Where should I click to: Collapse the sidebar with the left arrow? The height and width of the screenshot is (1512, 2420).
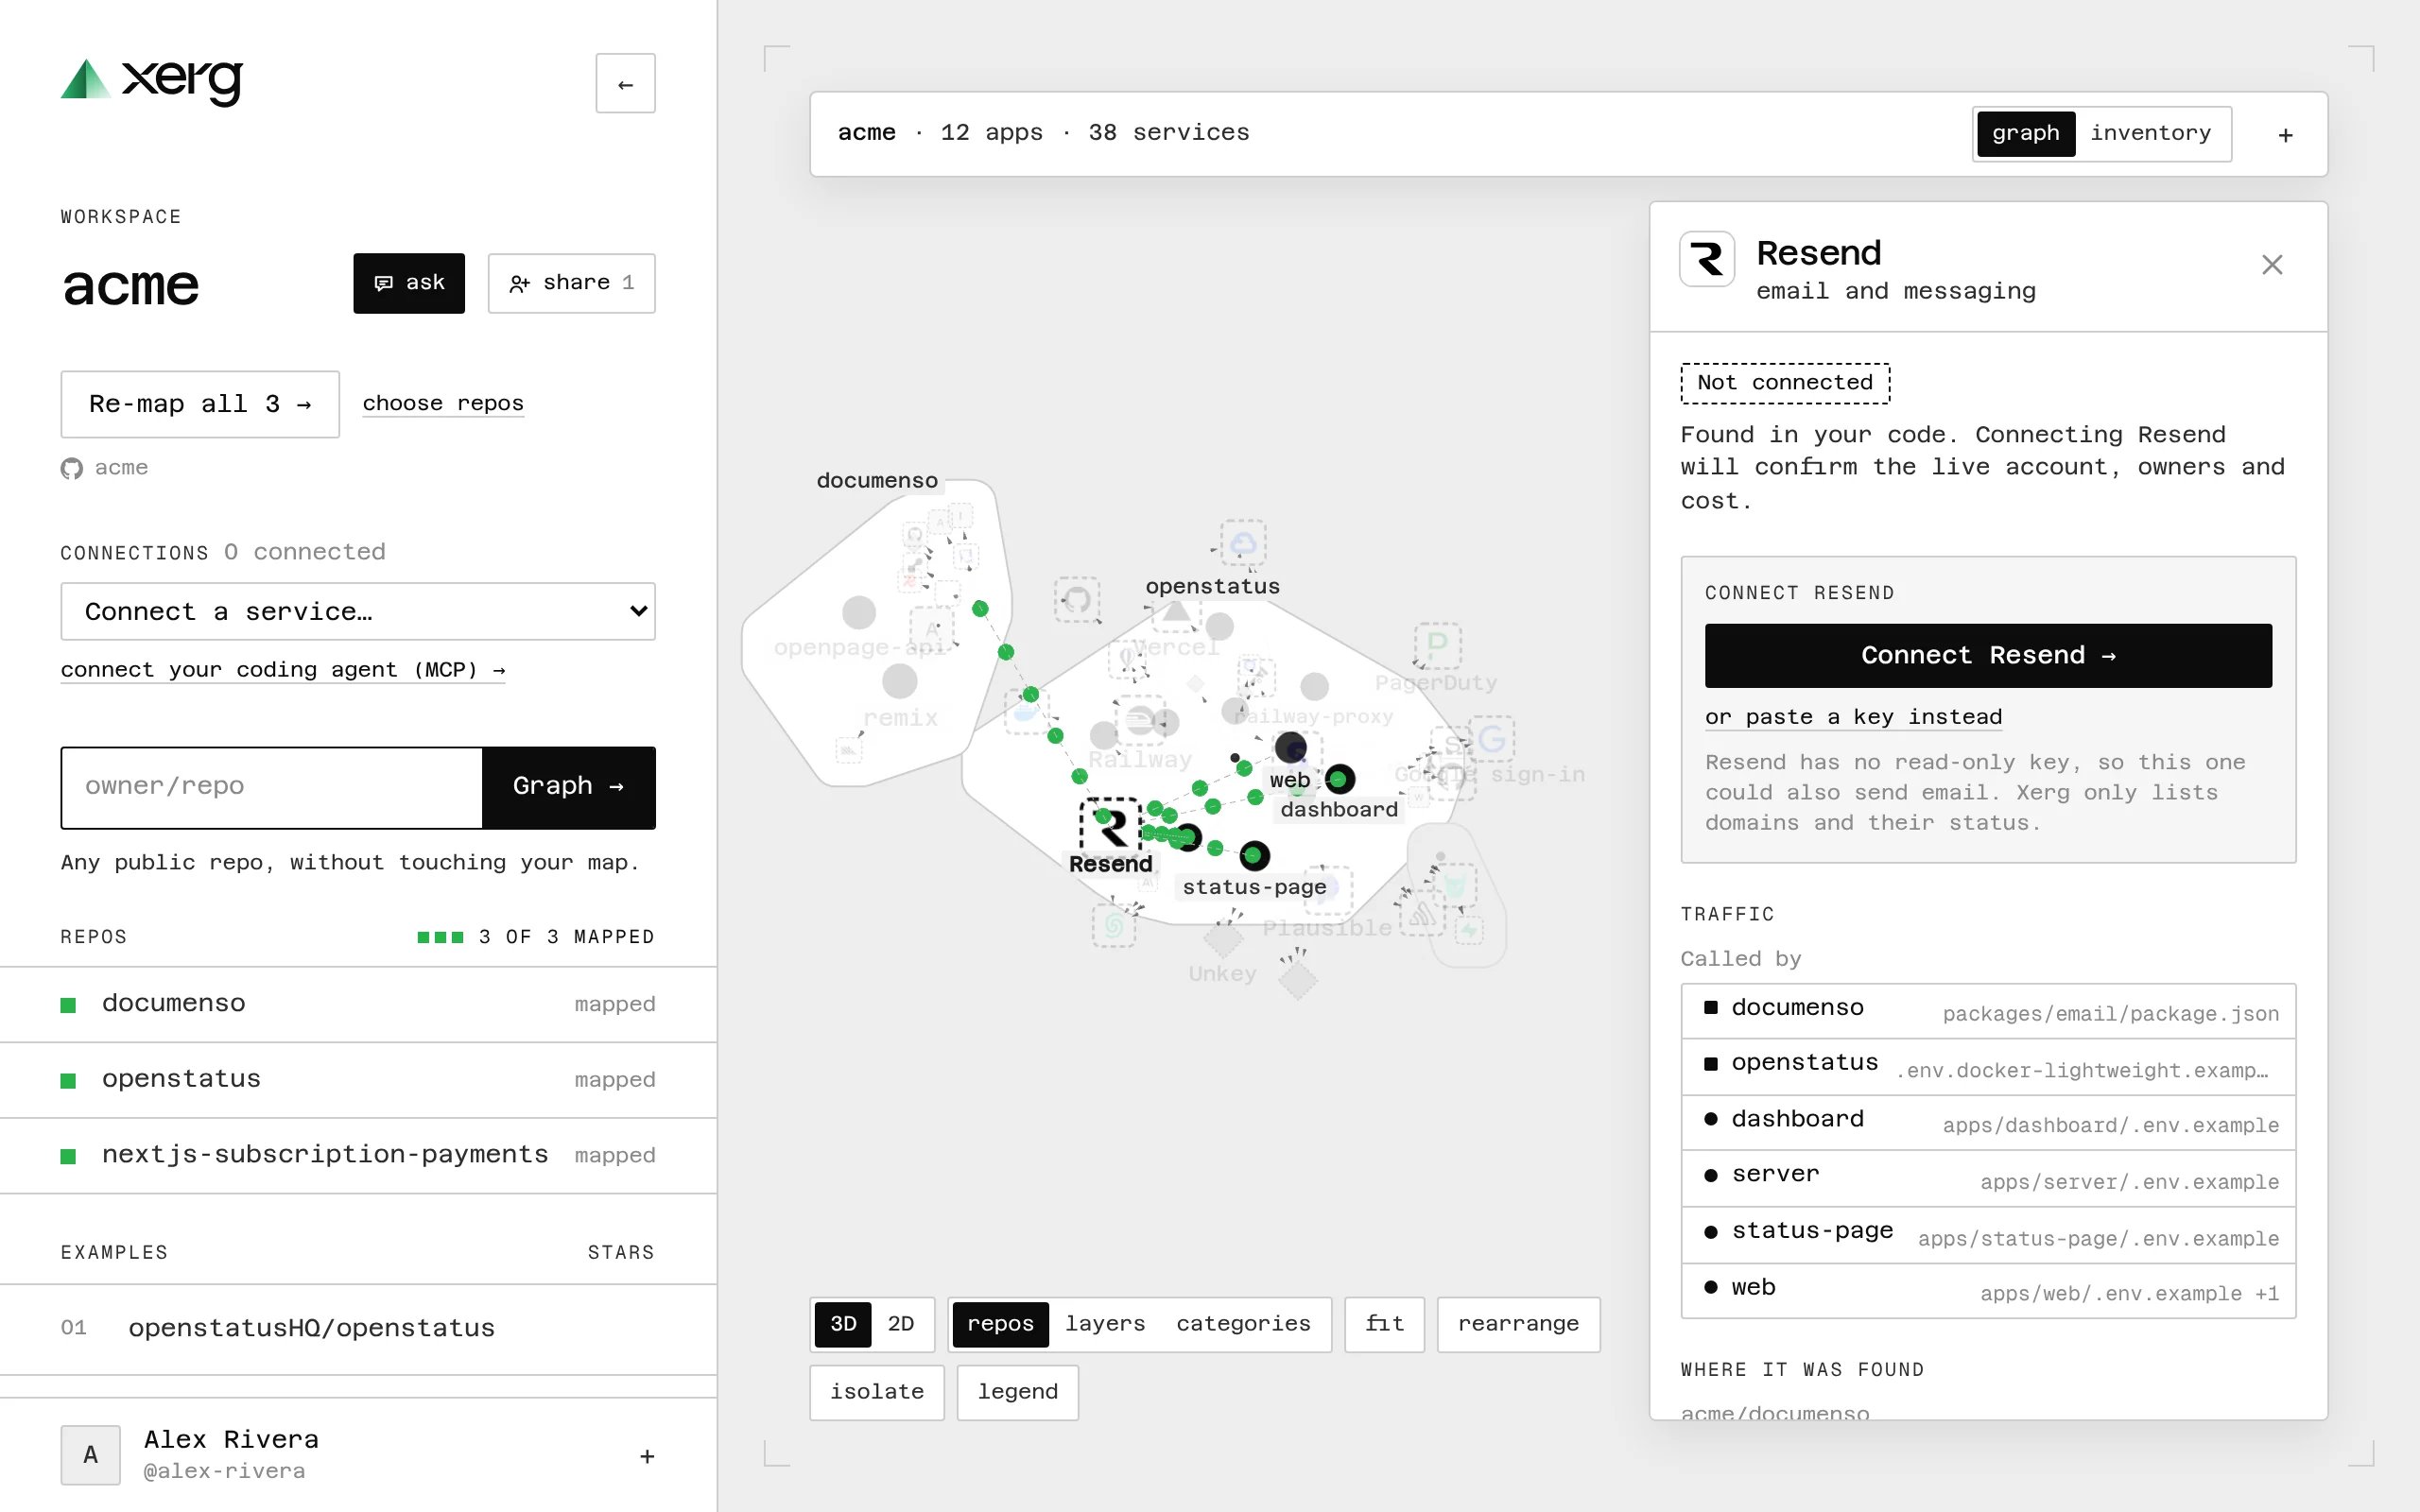click(x=625, y=84)
